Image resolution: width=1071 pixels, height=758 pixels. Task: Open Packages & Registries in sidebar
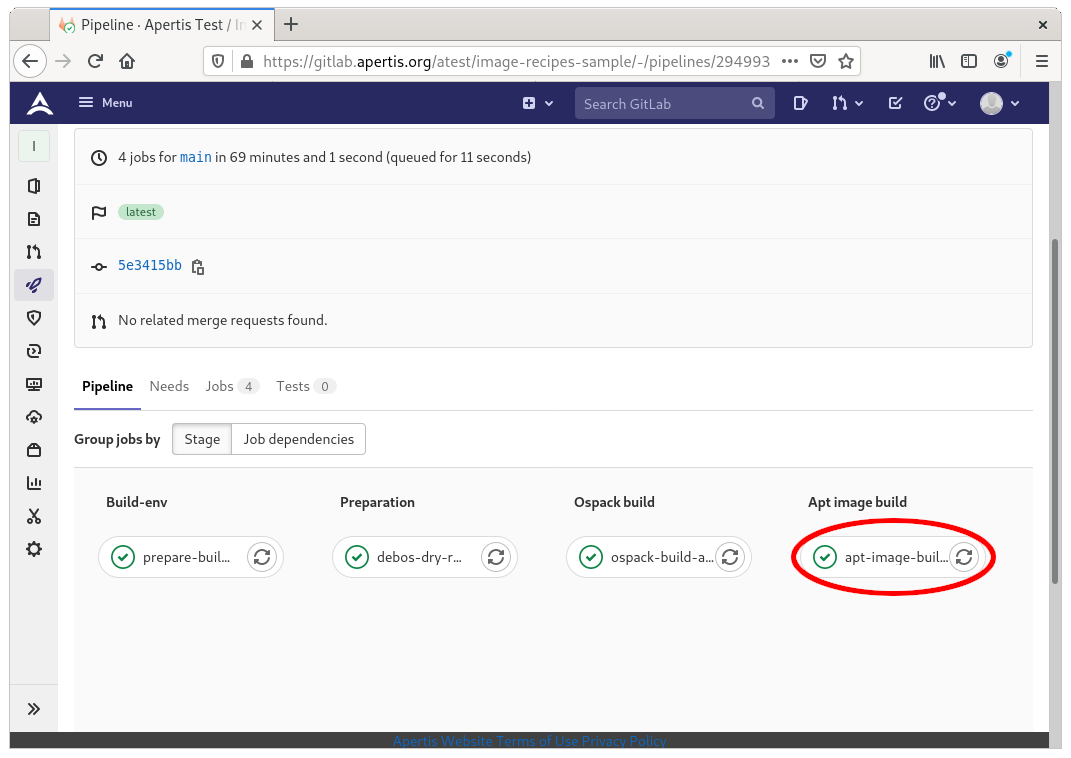point(33,450)
